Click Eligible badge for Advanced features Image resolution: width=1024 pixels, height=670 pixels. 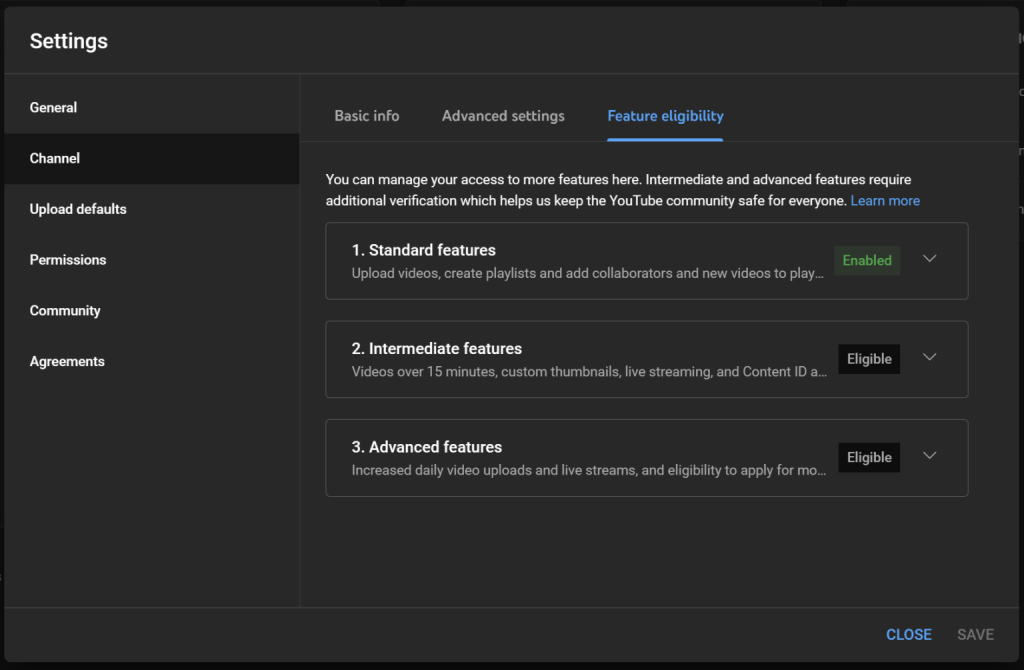coord(869,457)
